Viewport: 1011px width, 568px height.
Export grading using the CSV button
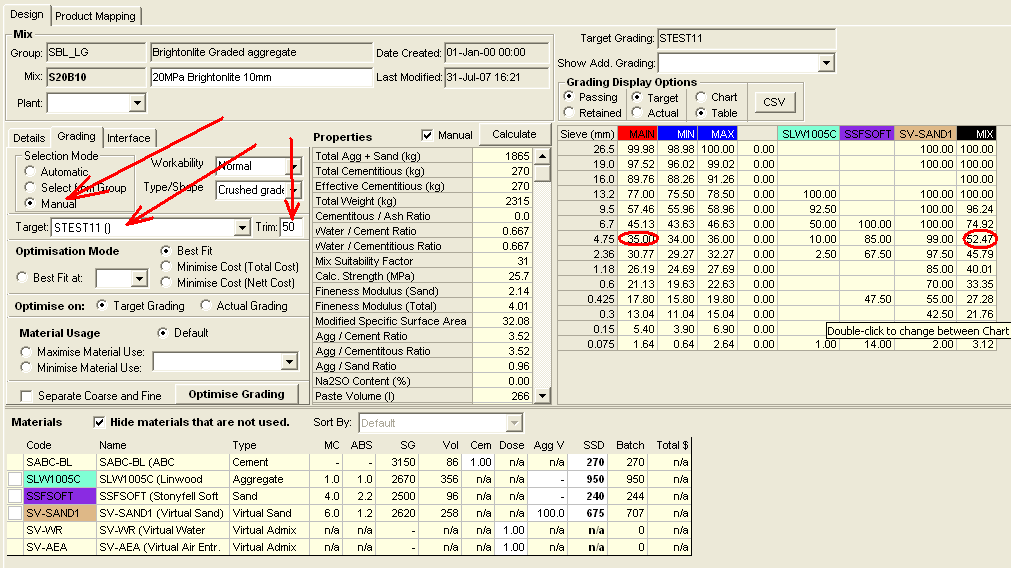(x=774, y=102)
